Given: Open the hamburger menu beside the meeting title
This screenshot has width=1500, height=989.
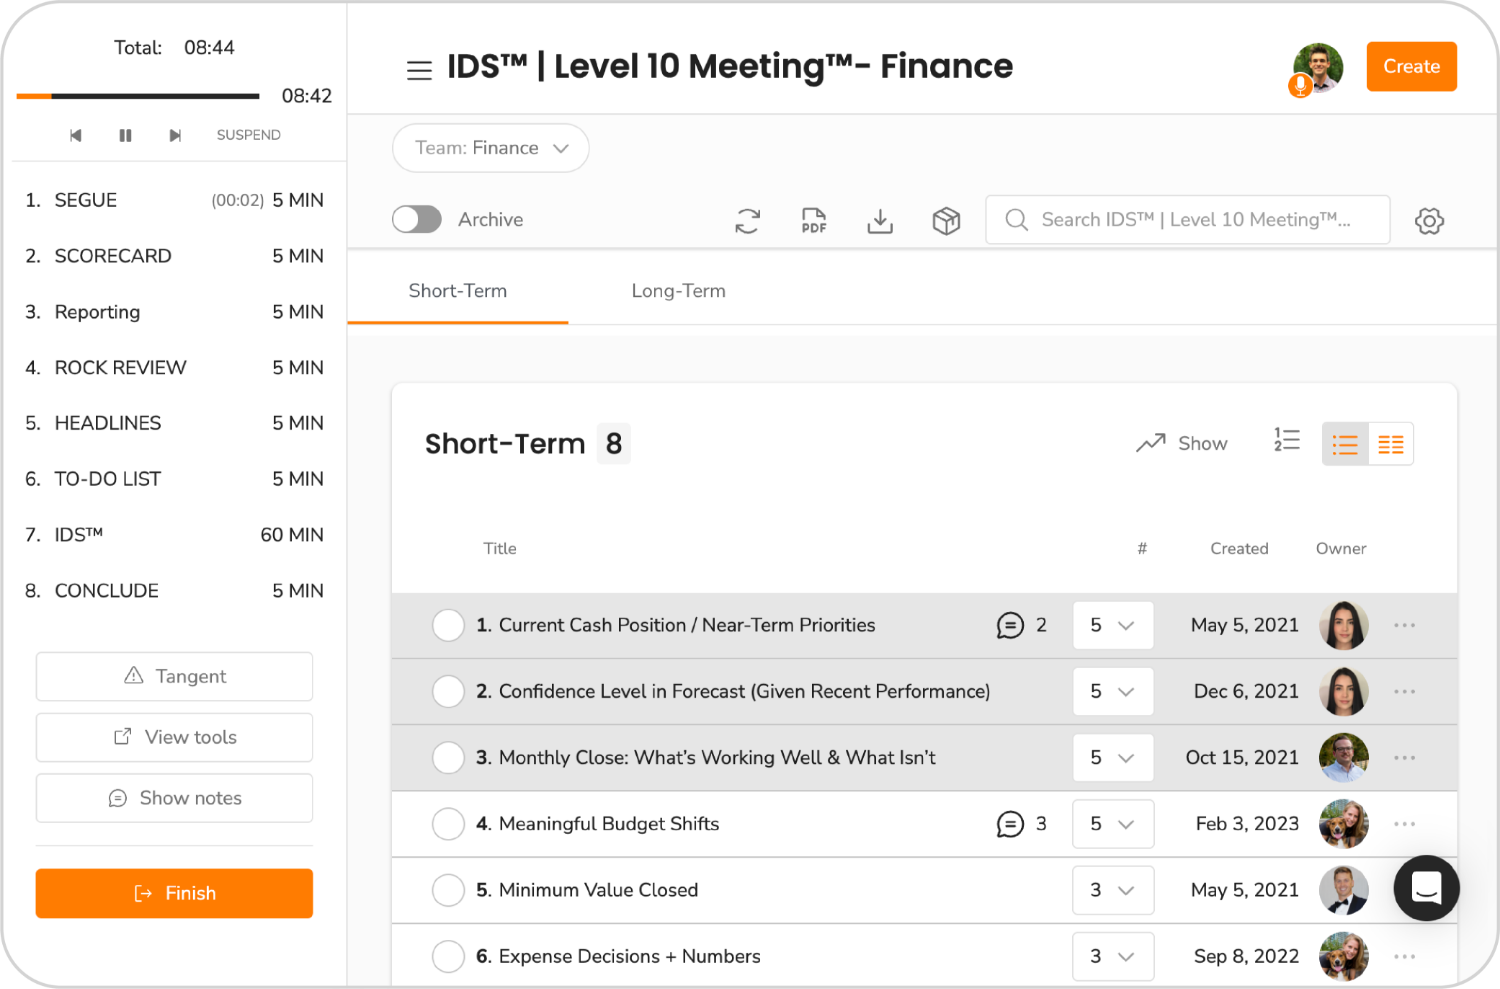Looking at the screenshot, I should [x=419, y=70].
